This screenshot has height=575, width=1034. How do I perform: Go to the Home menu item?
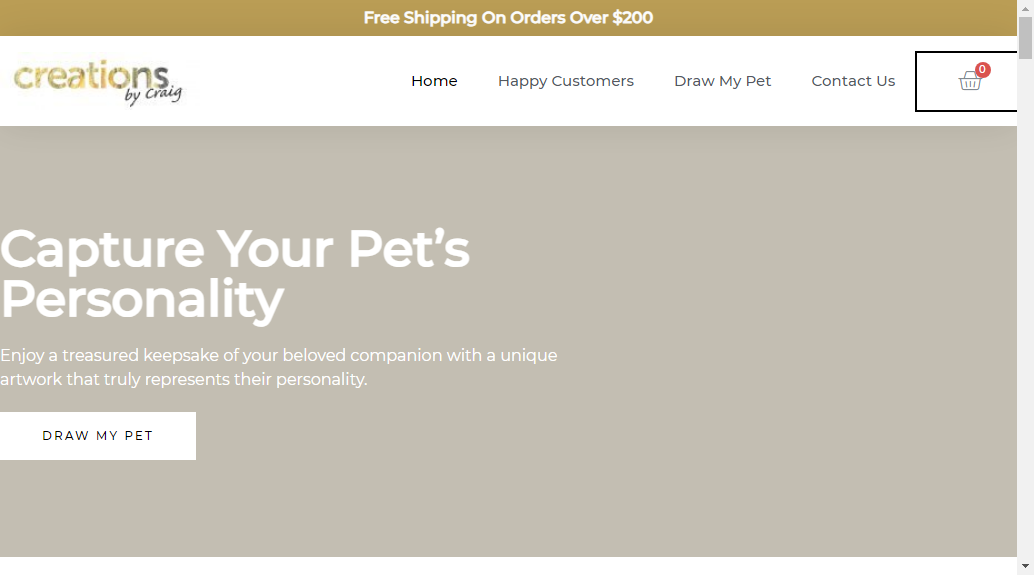pyautogui.click(x=434, y=81)
